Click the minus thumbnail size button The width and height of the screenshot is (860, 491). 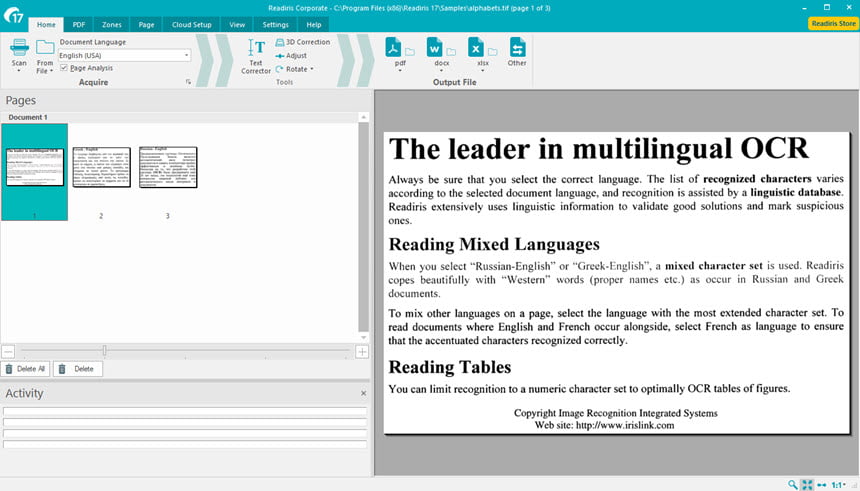point(8,352)
